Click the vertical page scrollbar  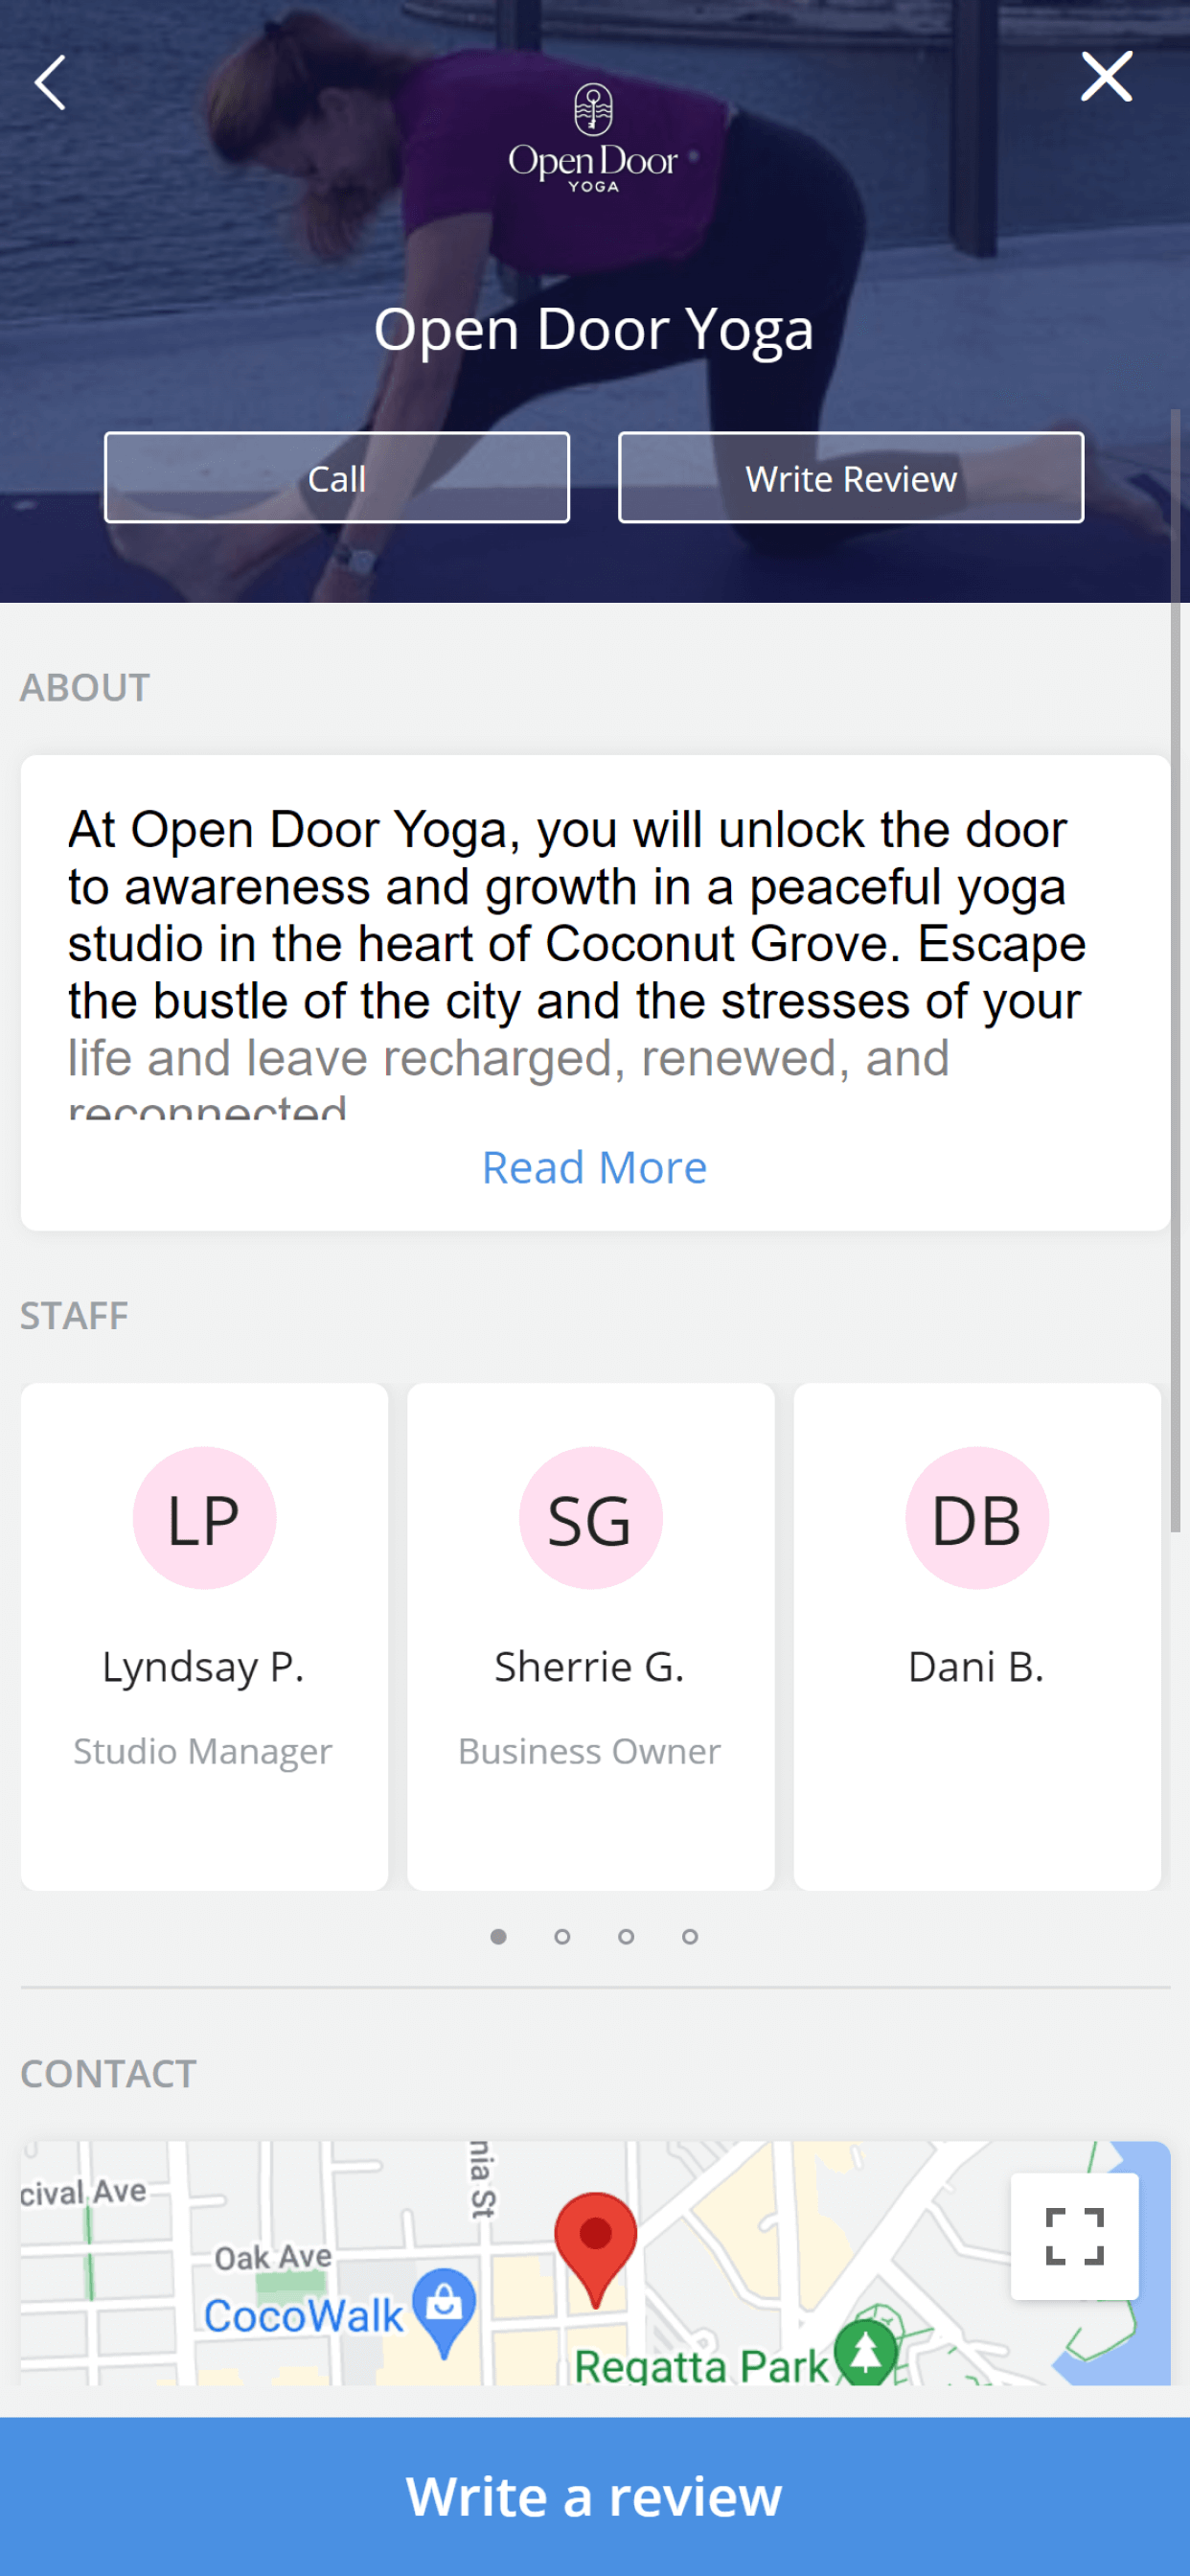click(x=1176, y=970)
